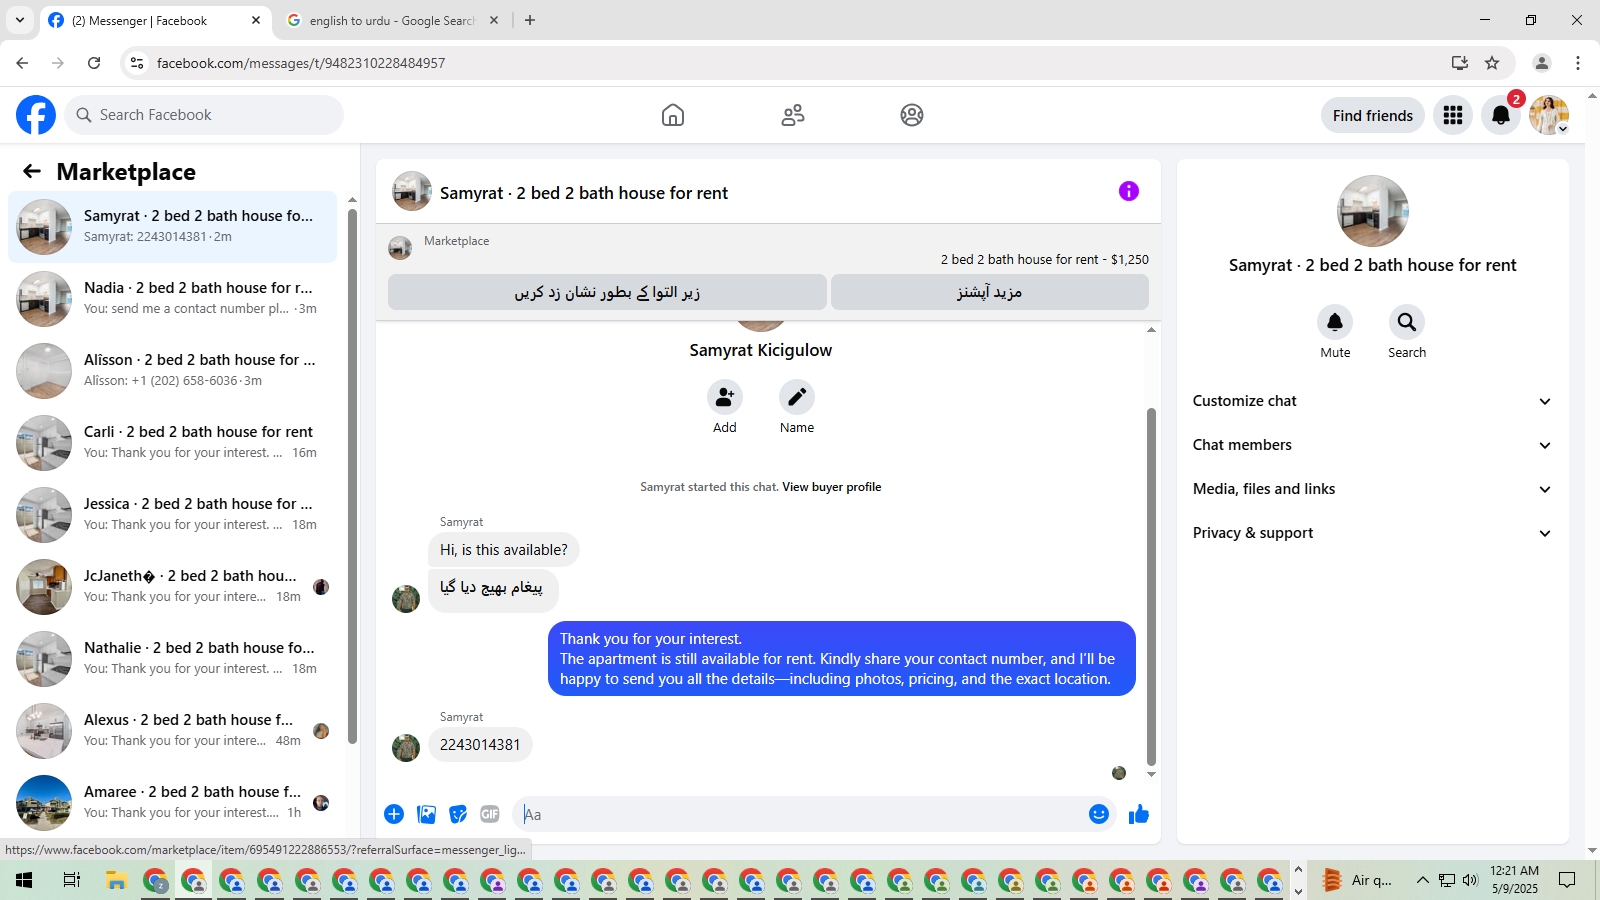
Task: Open the Nathalie conversation in the list
Action: click(172, 659)
